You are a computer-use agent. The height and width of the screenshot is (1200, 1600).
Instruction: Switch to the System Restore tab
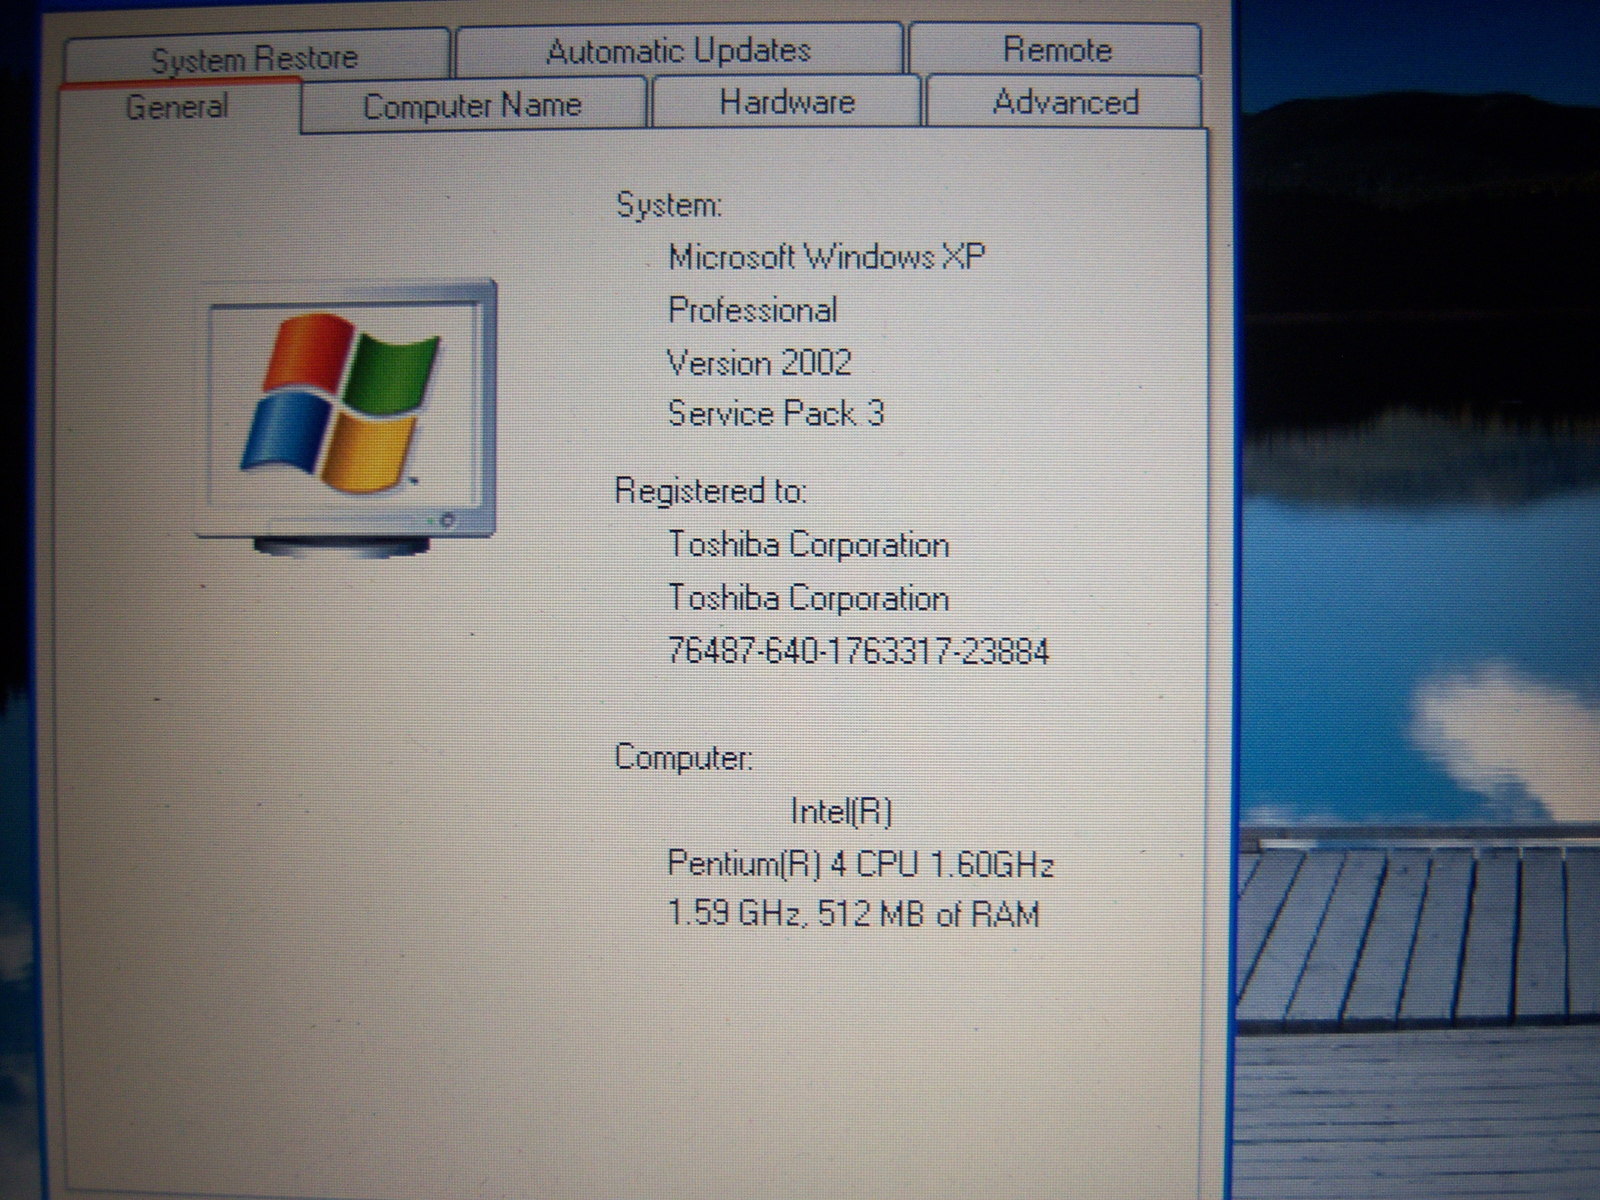pos(255,56)
